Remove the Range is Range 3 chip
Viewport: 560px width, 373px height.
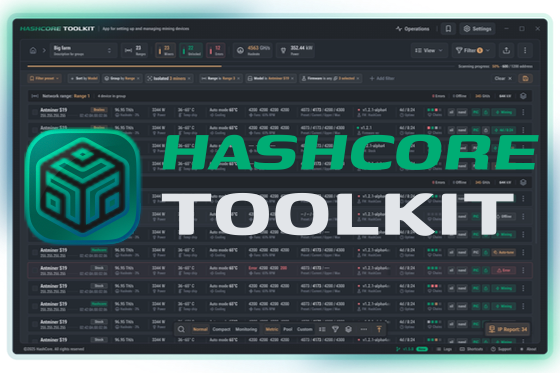point(239,78)
